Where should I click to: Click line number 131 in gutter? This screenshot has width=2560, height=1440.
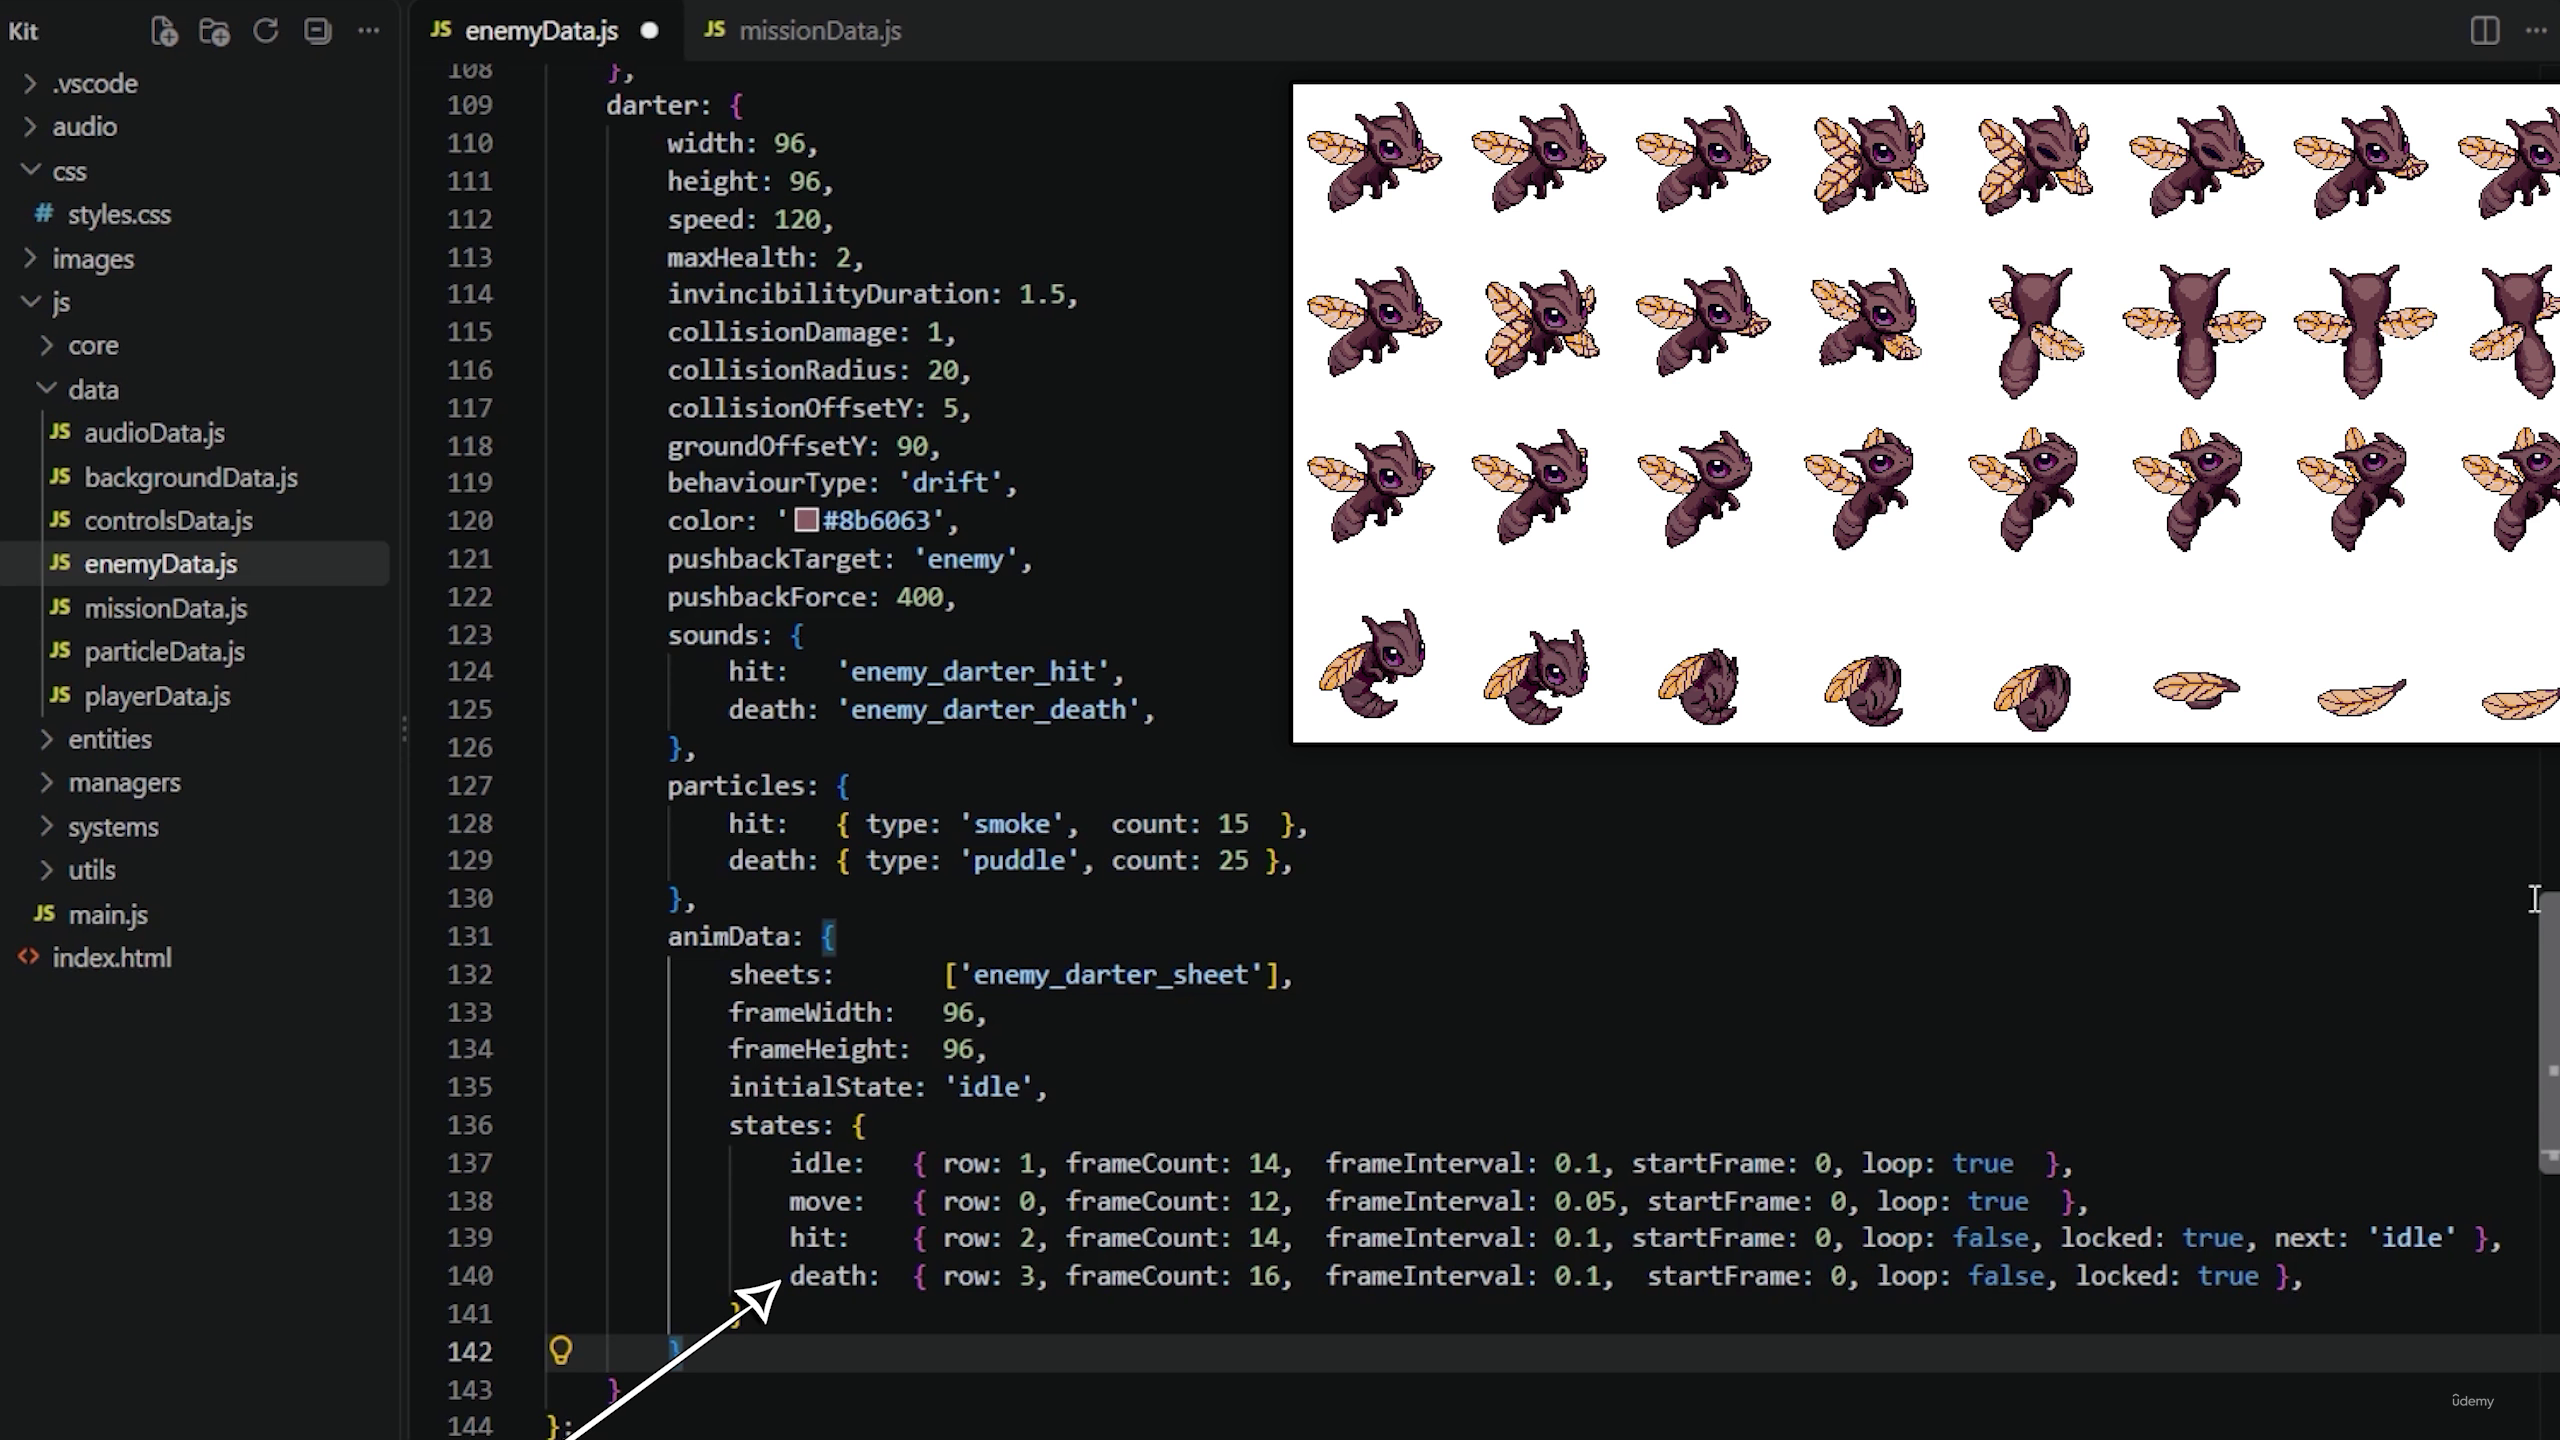click(469, 936)
